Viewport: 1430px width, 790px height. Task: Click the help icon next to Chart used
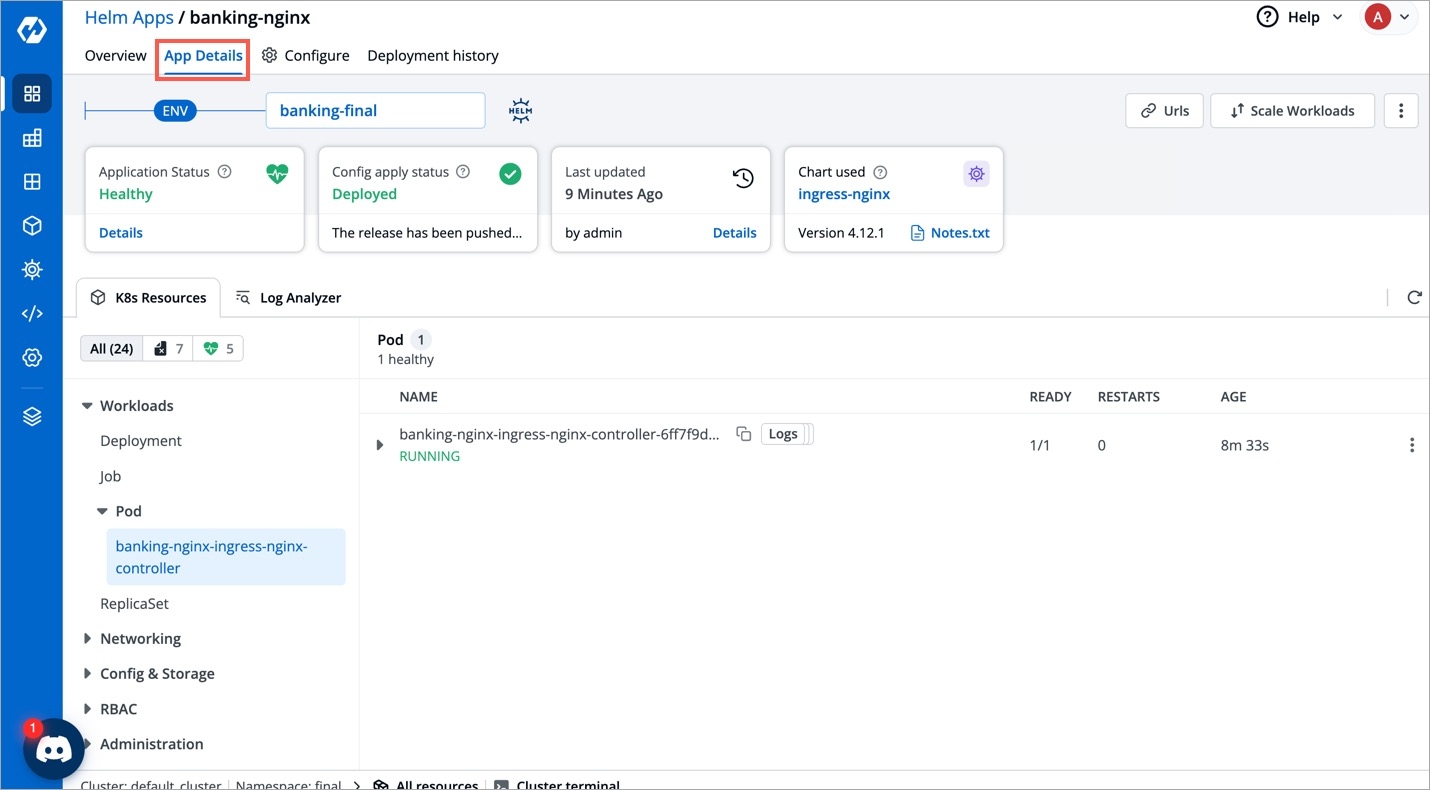pyautogui.click(x=880, y=172)
